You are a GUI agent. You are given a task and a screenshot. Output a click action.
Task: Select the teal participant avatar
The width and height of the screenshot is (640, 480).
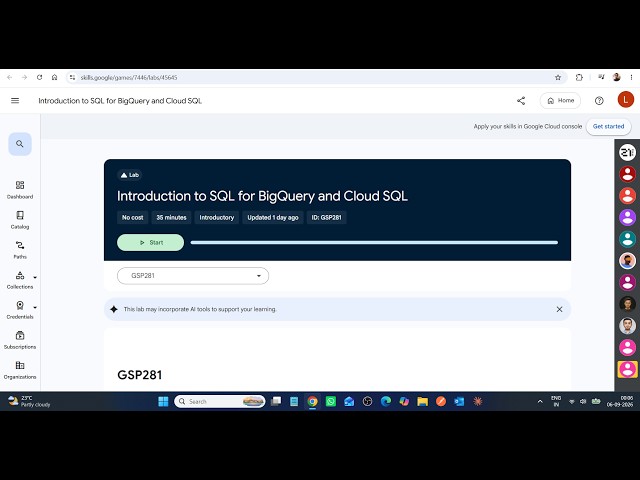click(627, 239)
